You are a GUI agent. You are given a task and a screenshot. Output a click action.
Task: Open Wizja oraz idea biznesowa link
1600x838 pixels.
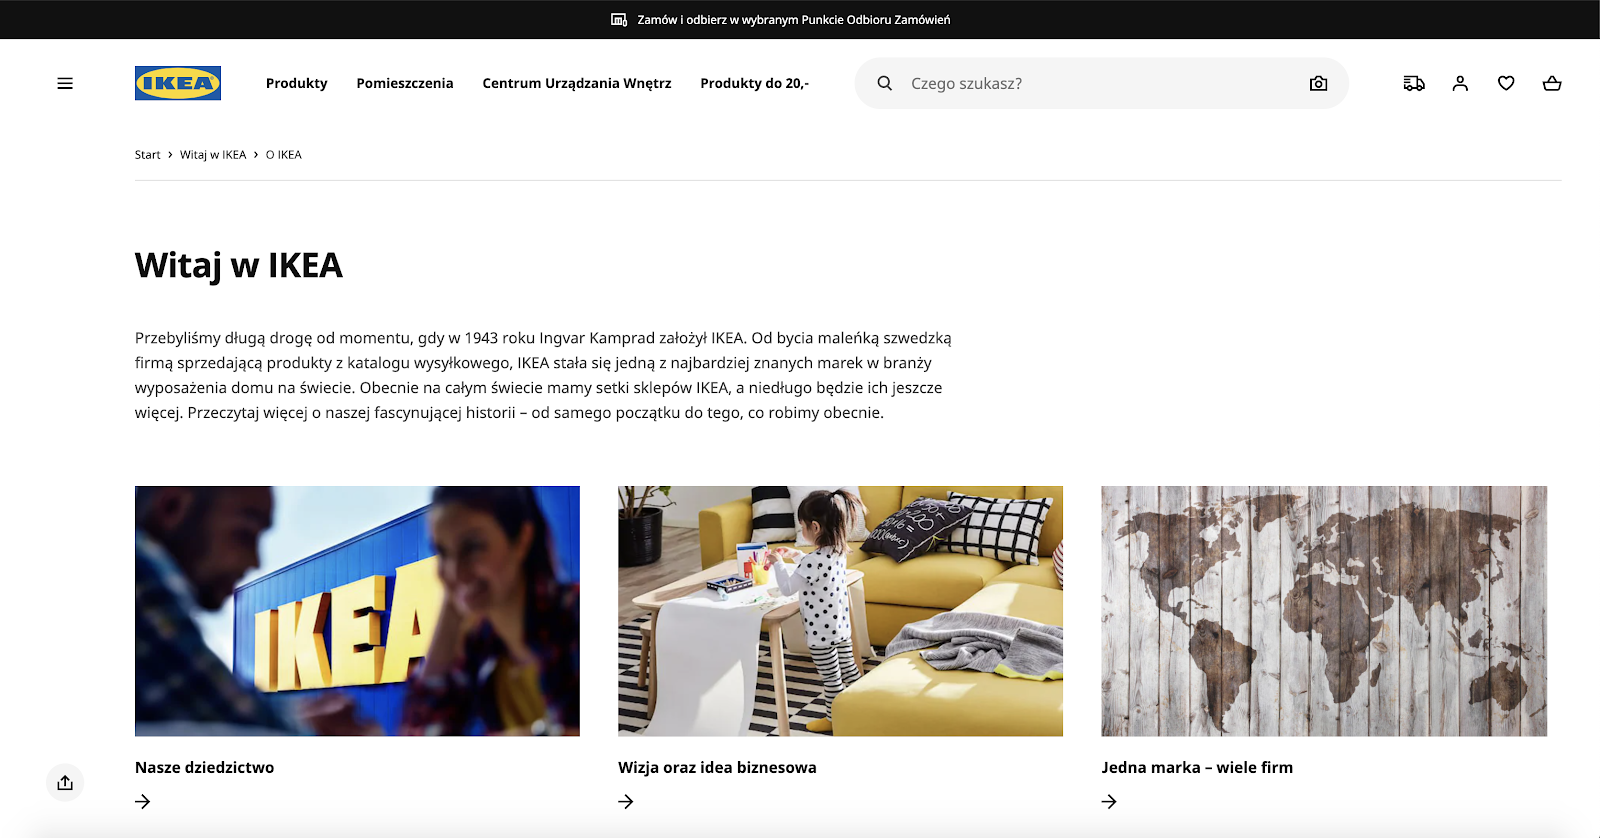717,767
